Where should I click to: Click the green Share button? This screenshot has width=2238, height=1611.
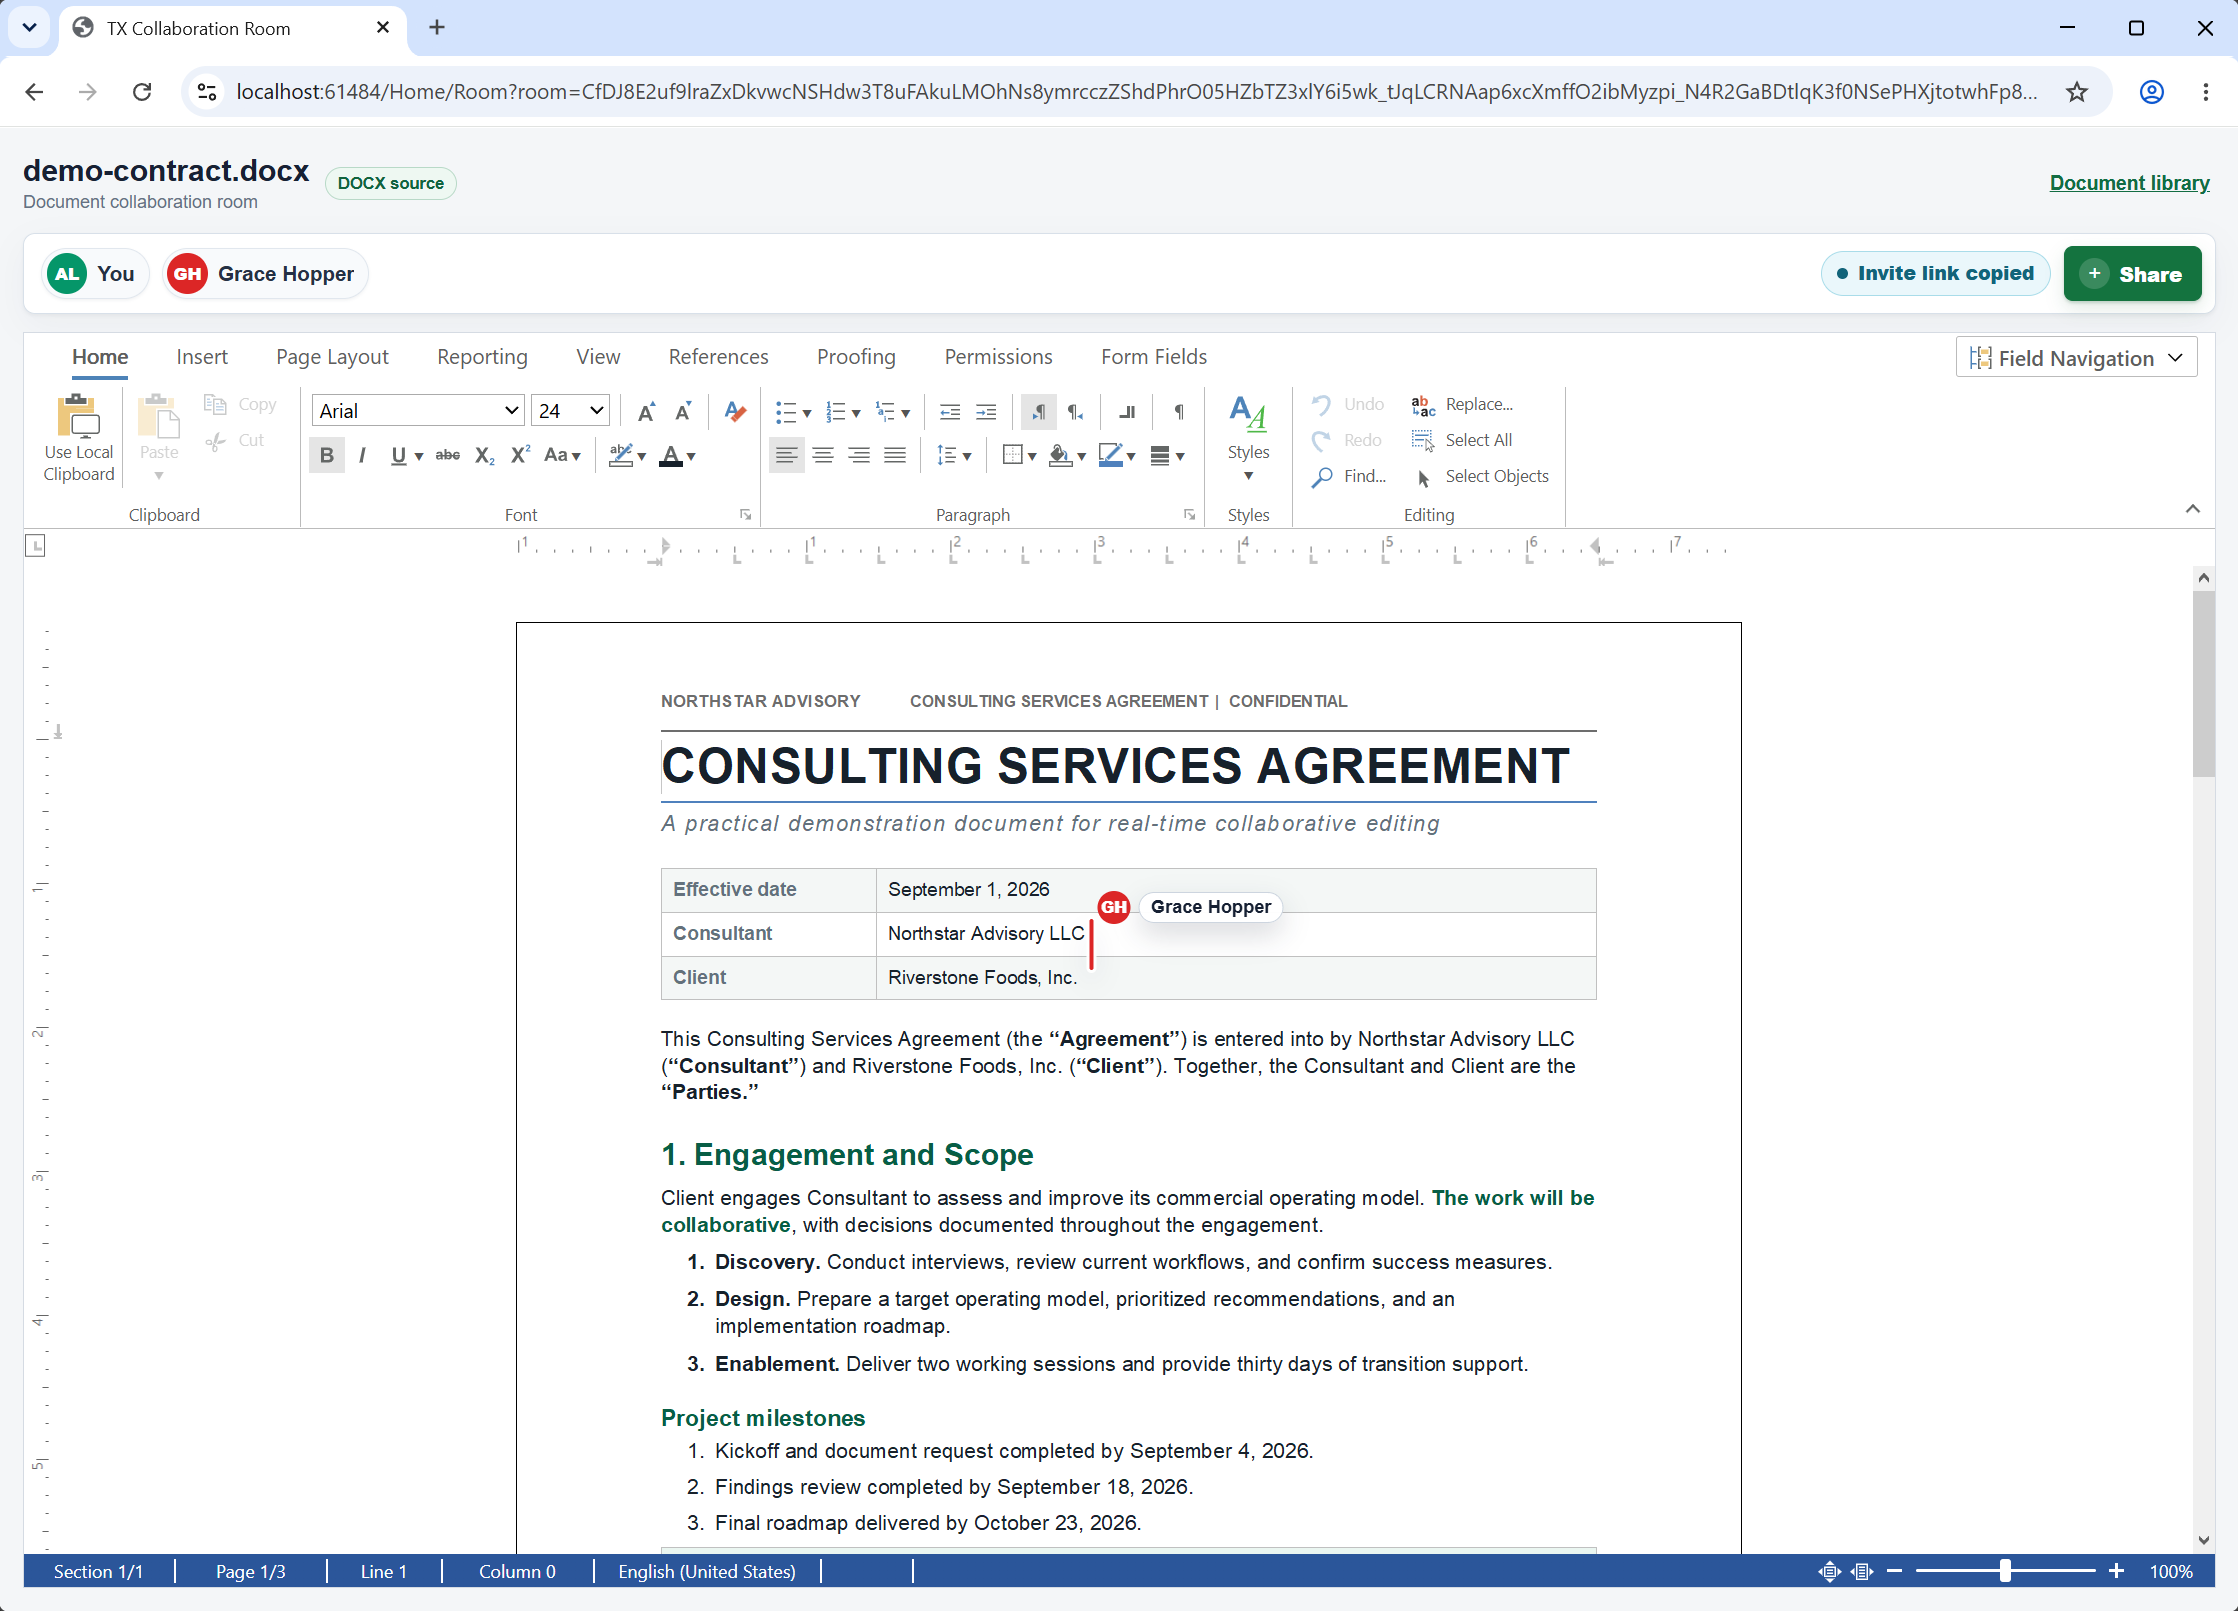coord(2132,274)
